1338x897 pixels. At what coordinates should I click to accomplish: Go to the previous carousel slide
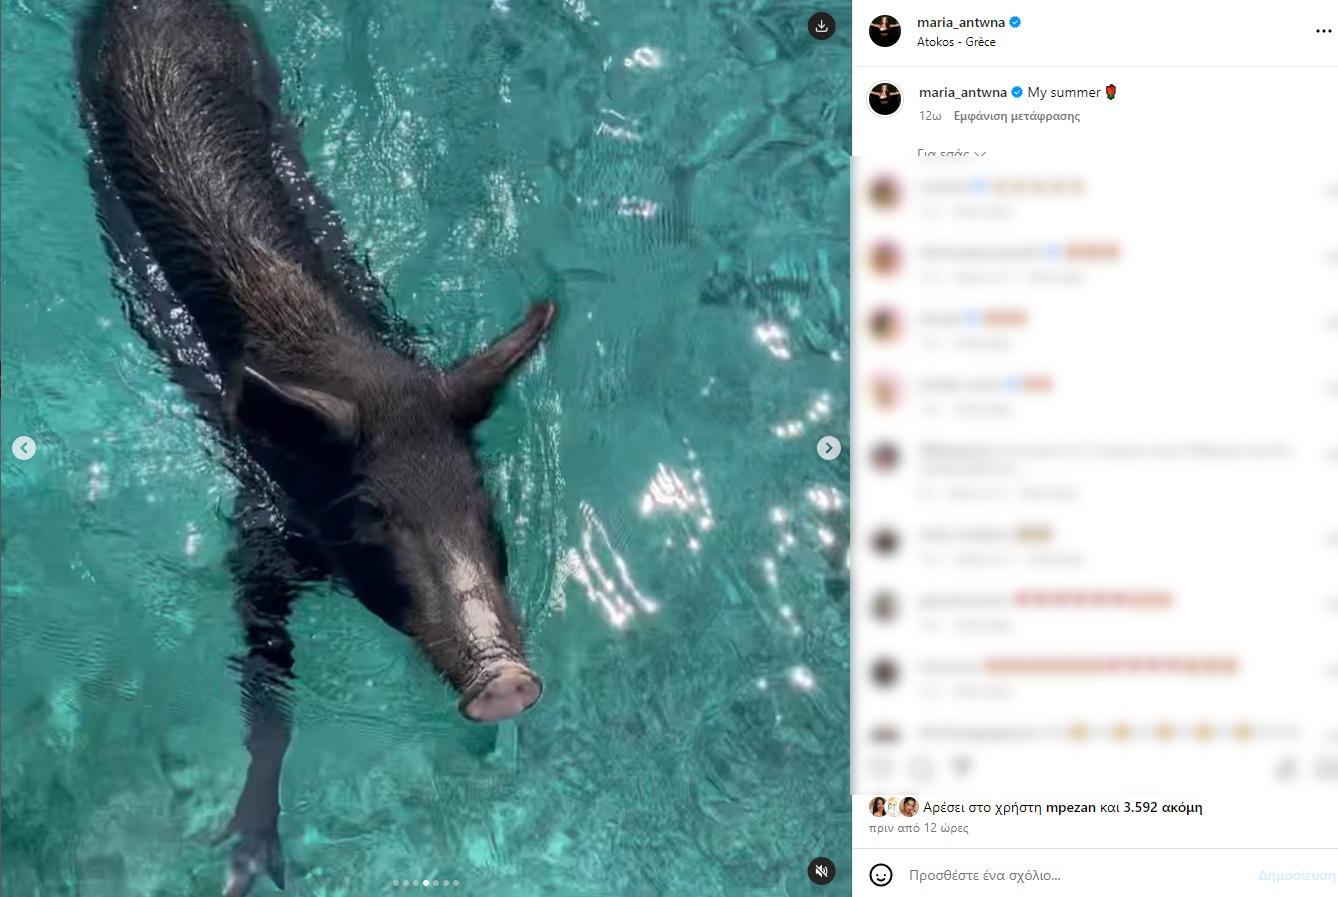(x=24, y=448)
